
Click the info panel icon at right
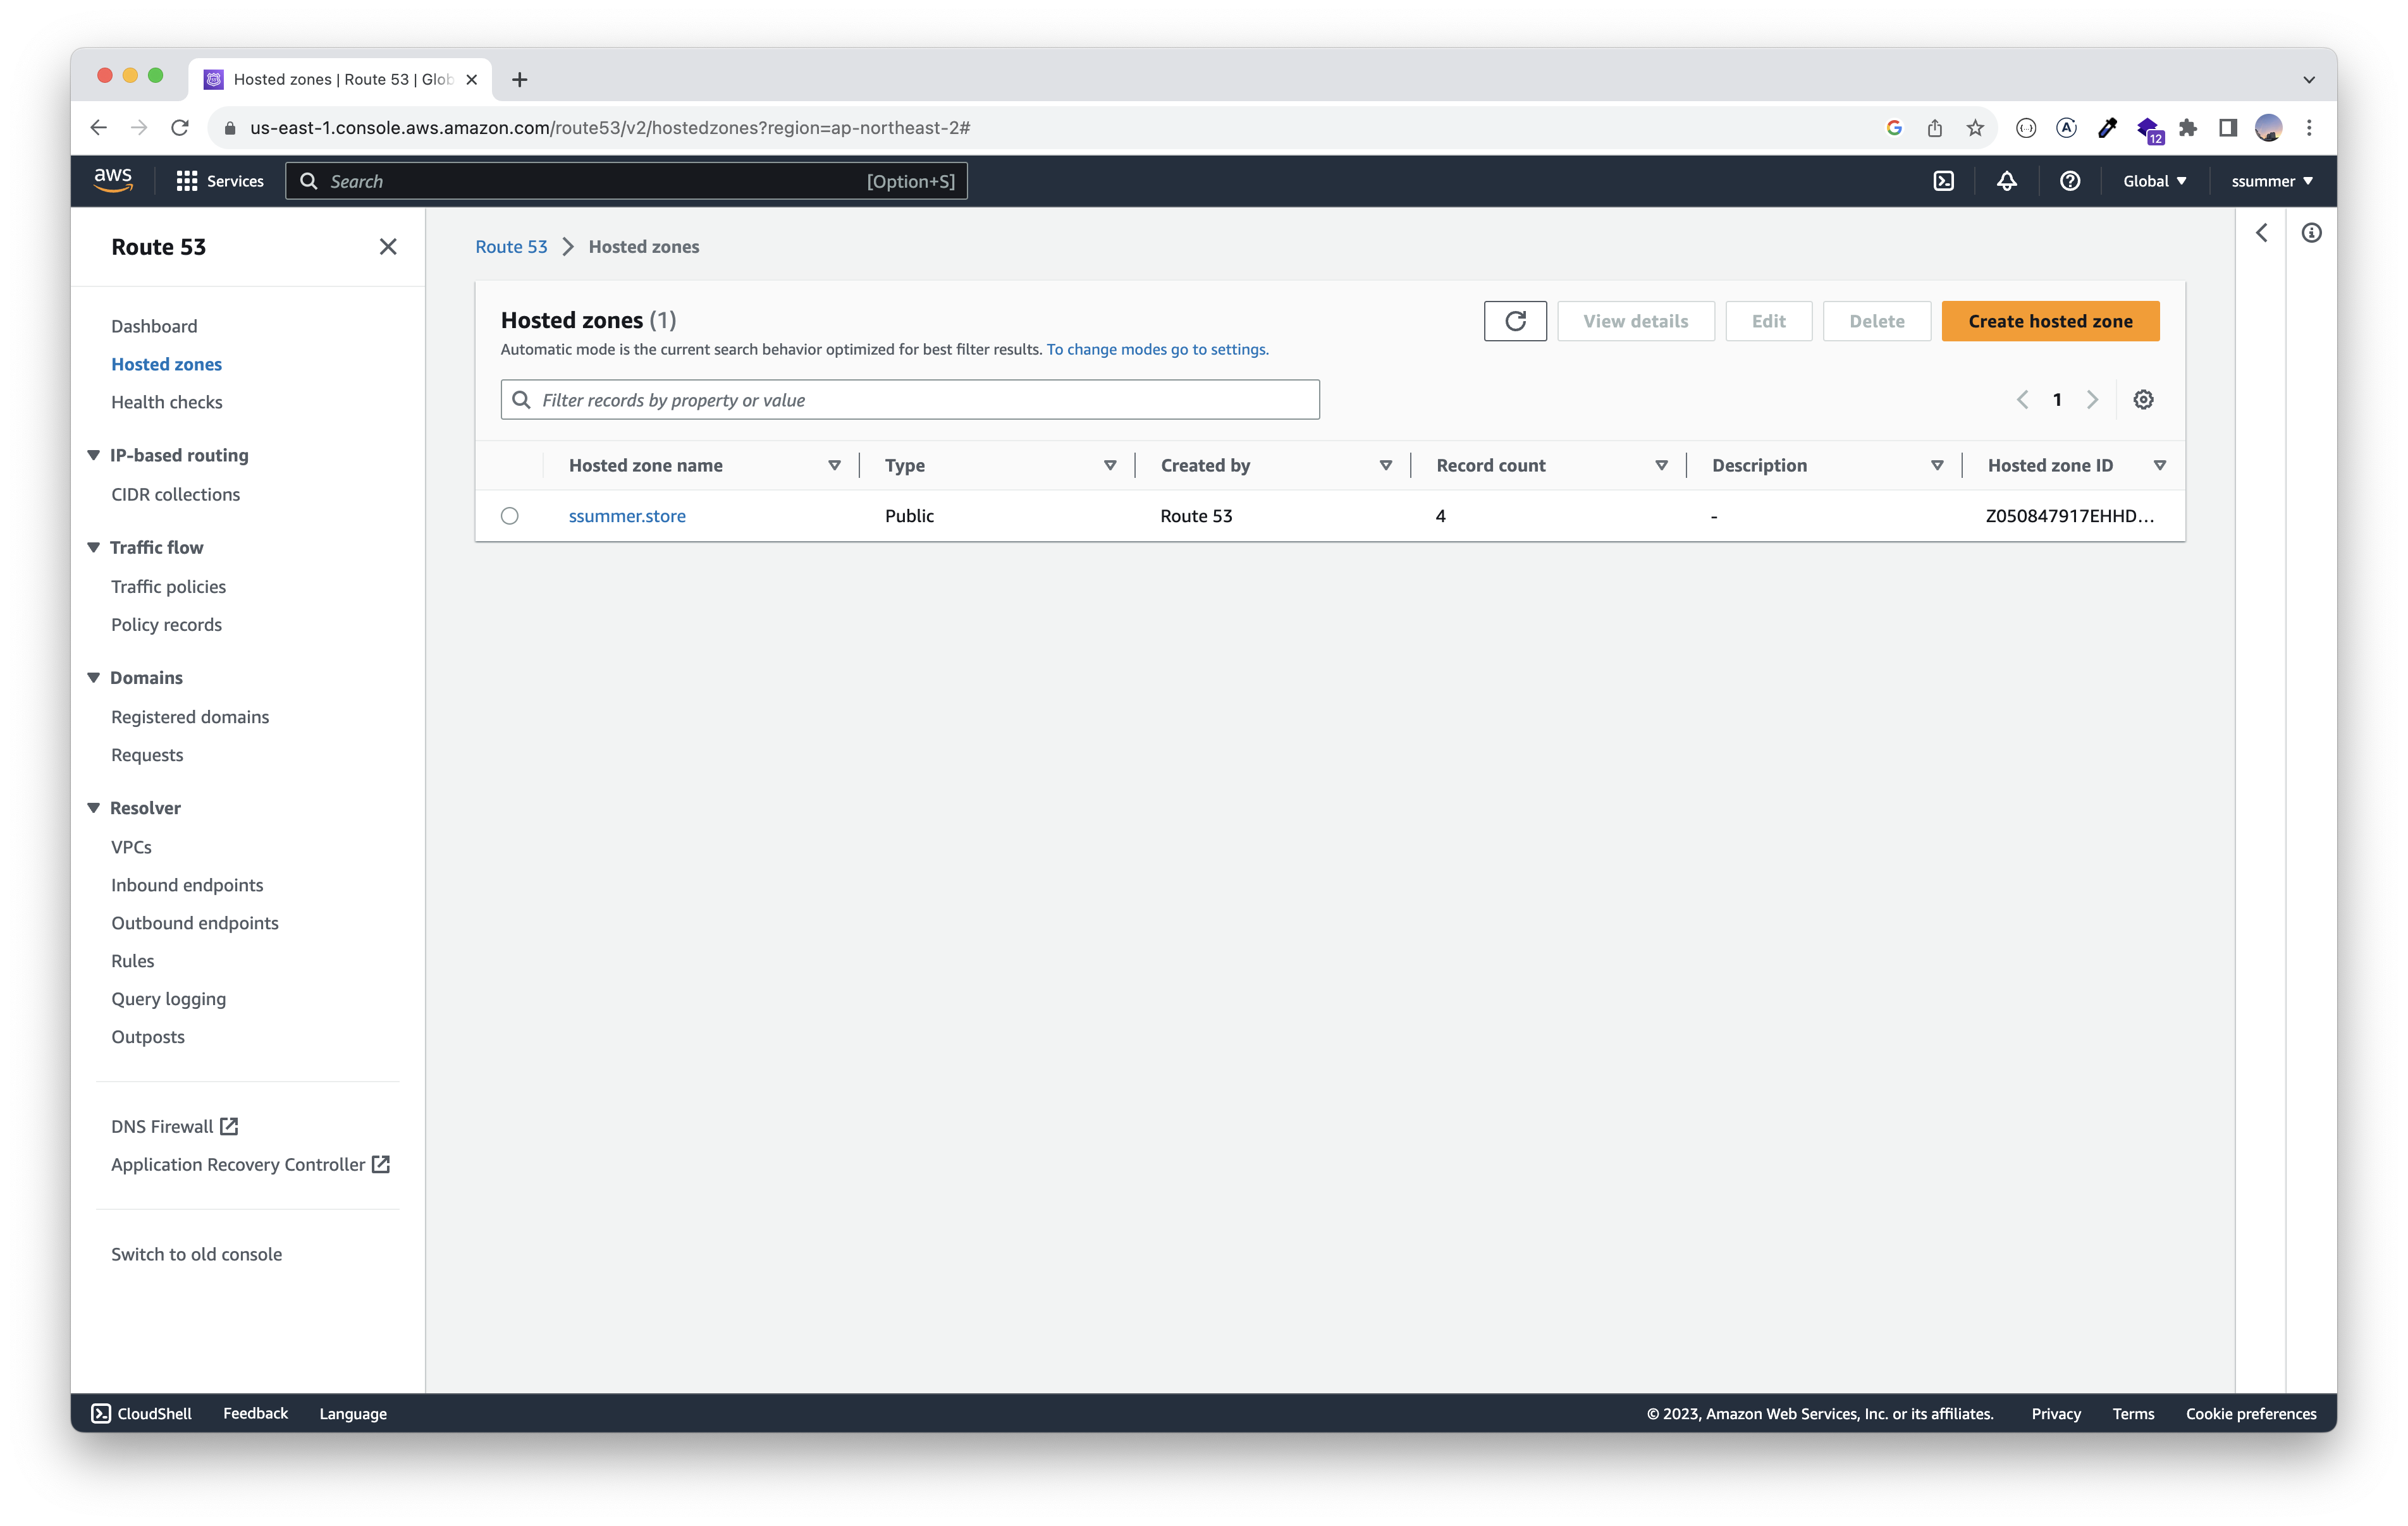pos(2311,233)
